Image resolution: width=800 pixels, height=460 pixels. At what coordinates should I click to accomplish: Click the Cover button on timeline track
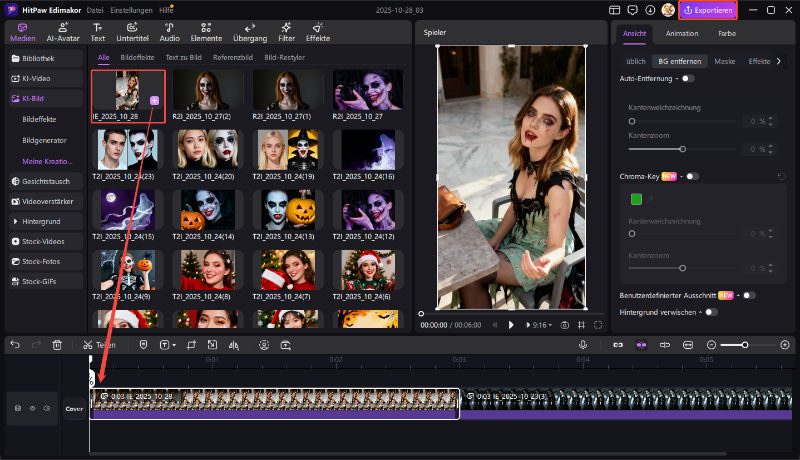pyautogui.click(x=74, y=408)
